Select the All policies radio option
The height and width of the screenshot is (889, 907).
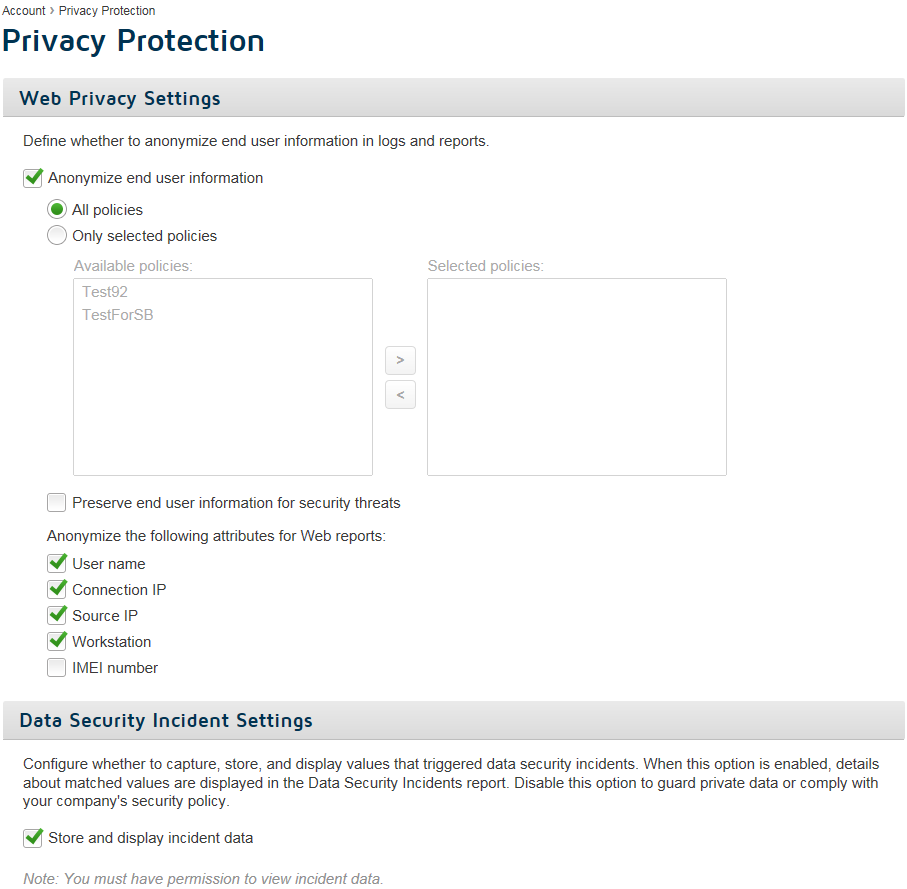(x=57, y=209)
